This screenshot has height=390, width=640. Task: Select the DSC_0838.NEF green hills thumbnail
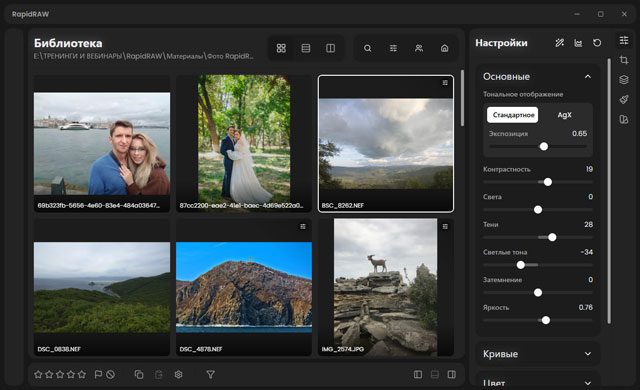point(102,287)
